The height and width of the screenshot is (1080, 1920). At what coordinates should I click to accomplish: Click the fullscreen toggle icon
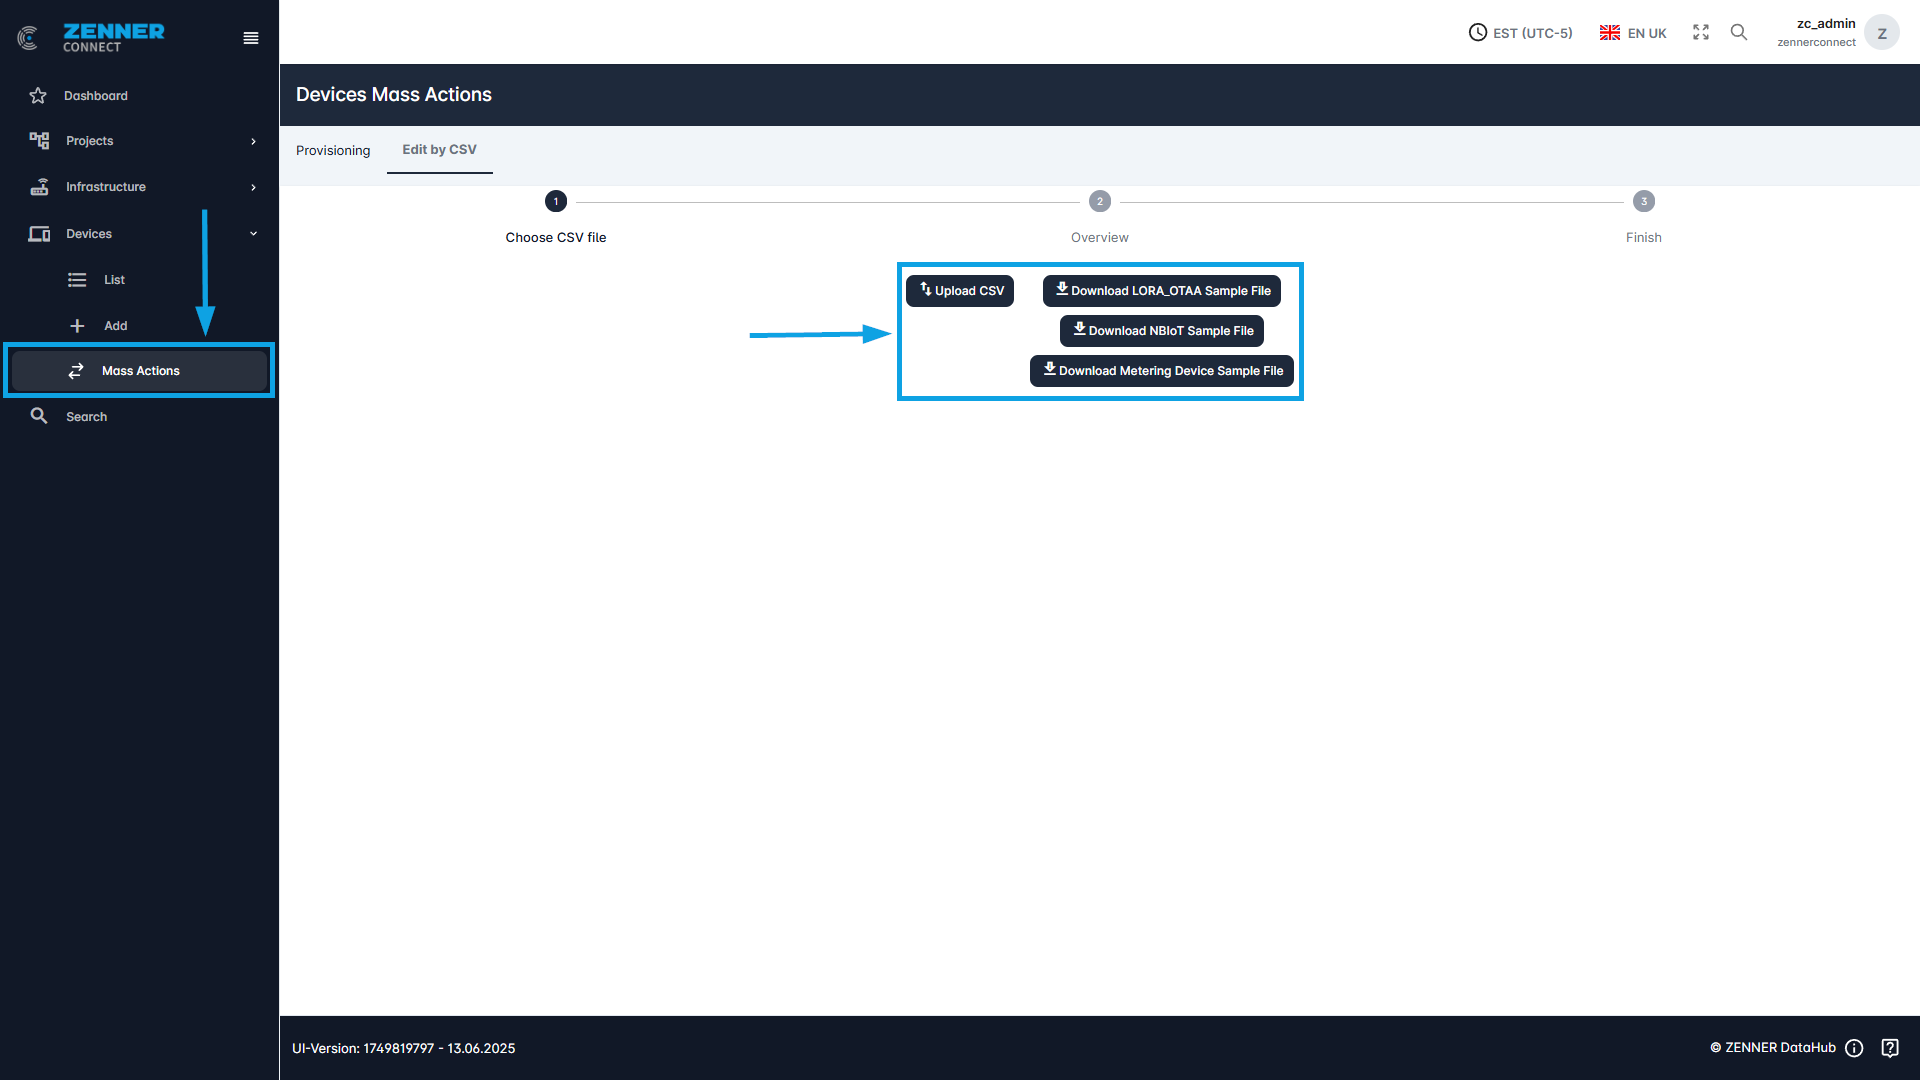pyautogui.click(x=1701, y=33)
